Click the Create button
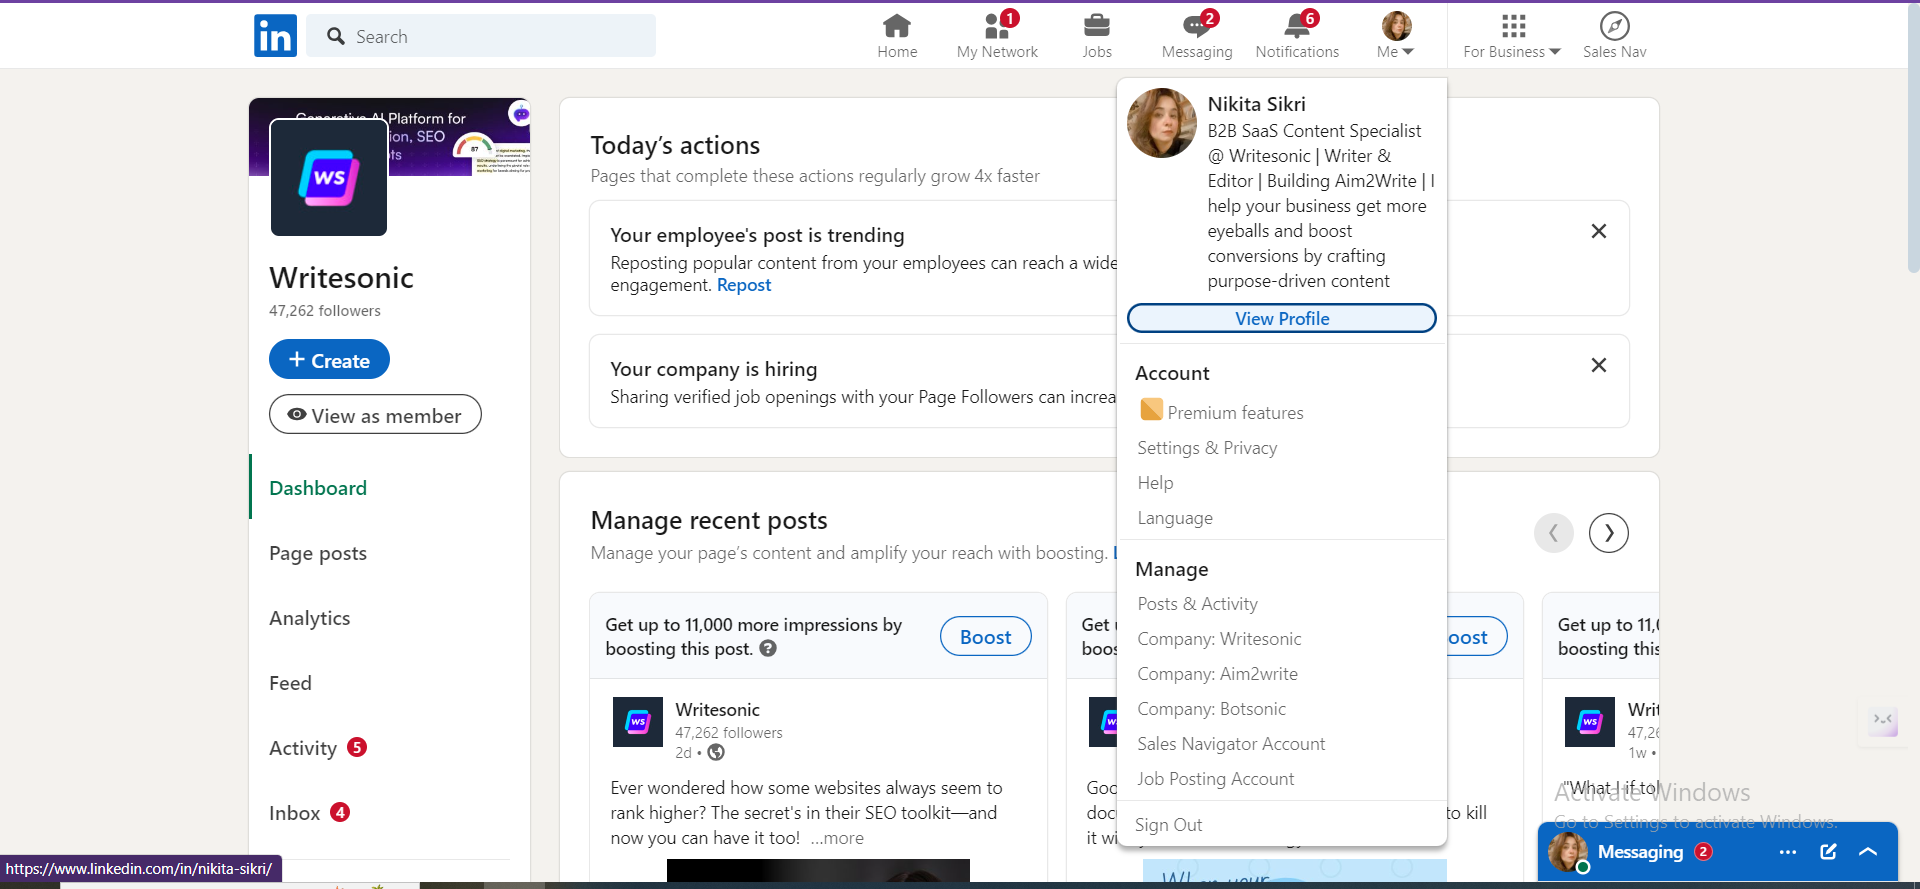This screenshot has height=889, width=1920. tap(329, 360)
